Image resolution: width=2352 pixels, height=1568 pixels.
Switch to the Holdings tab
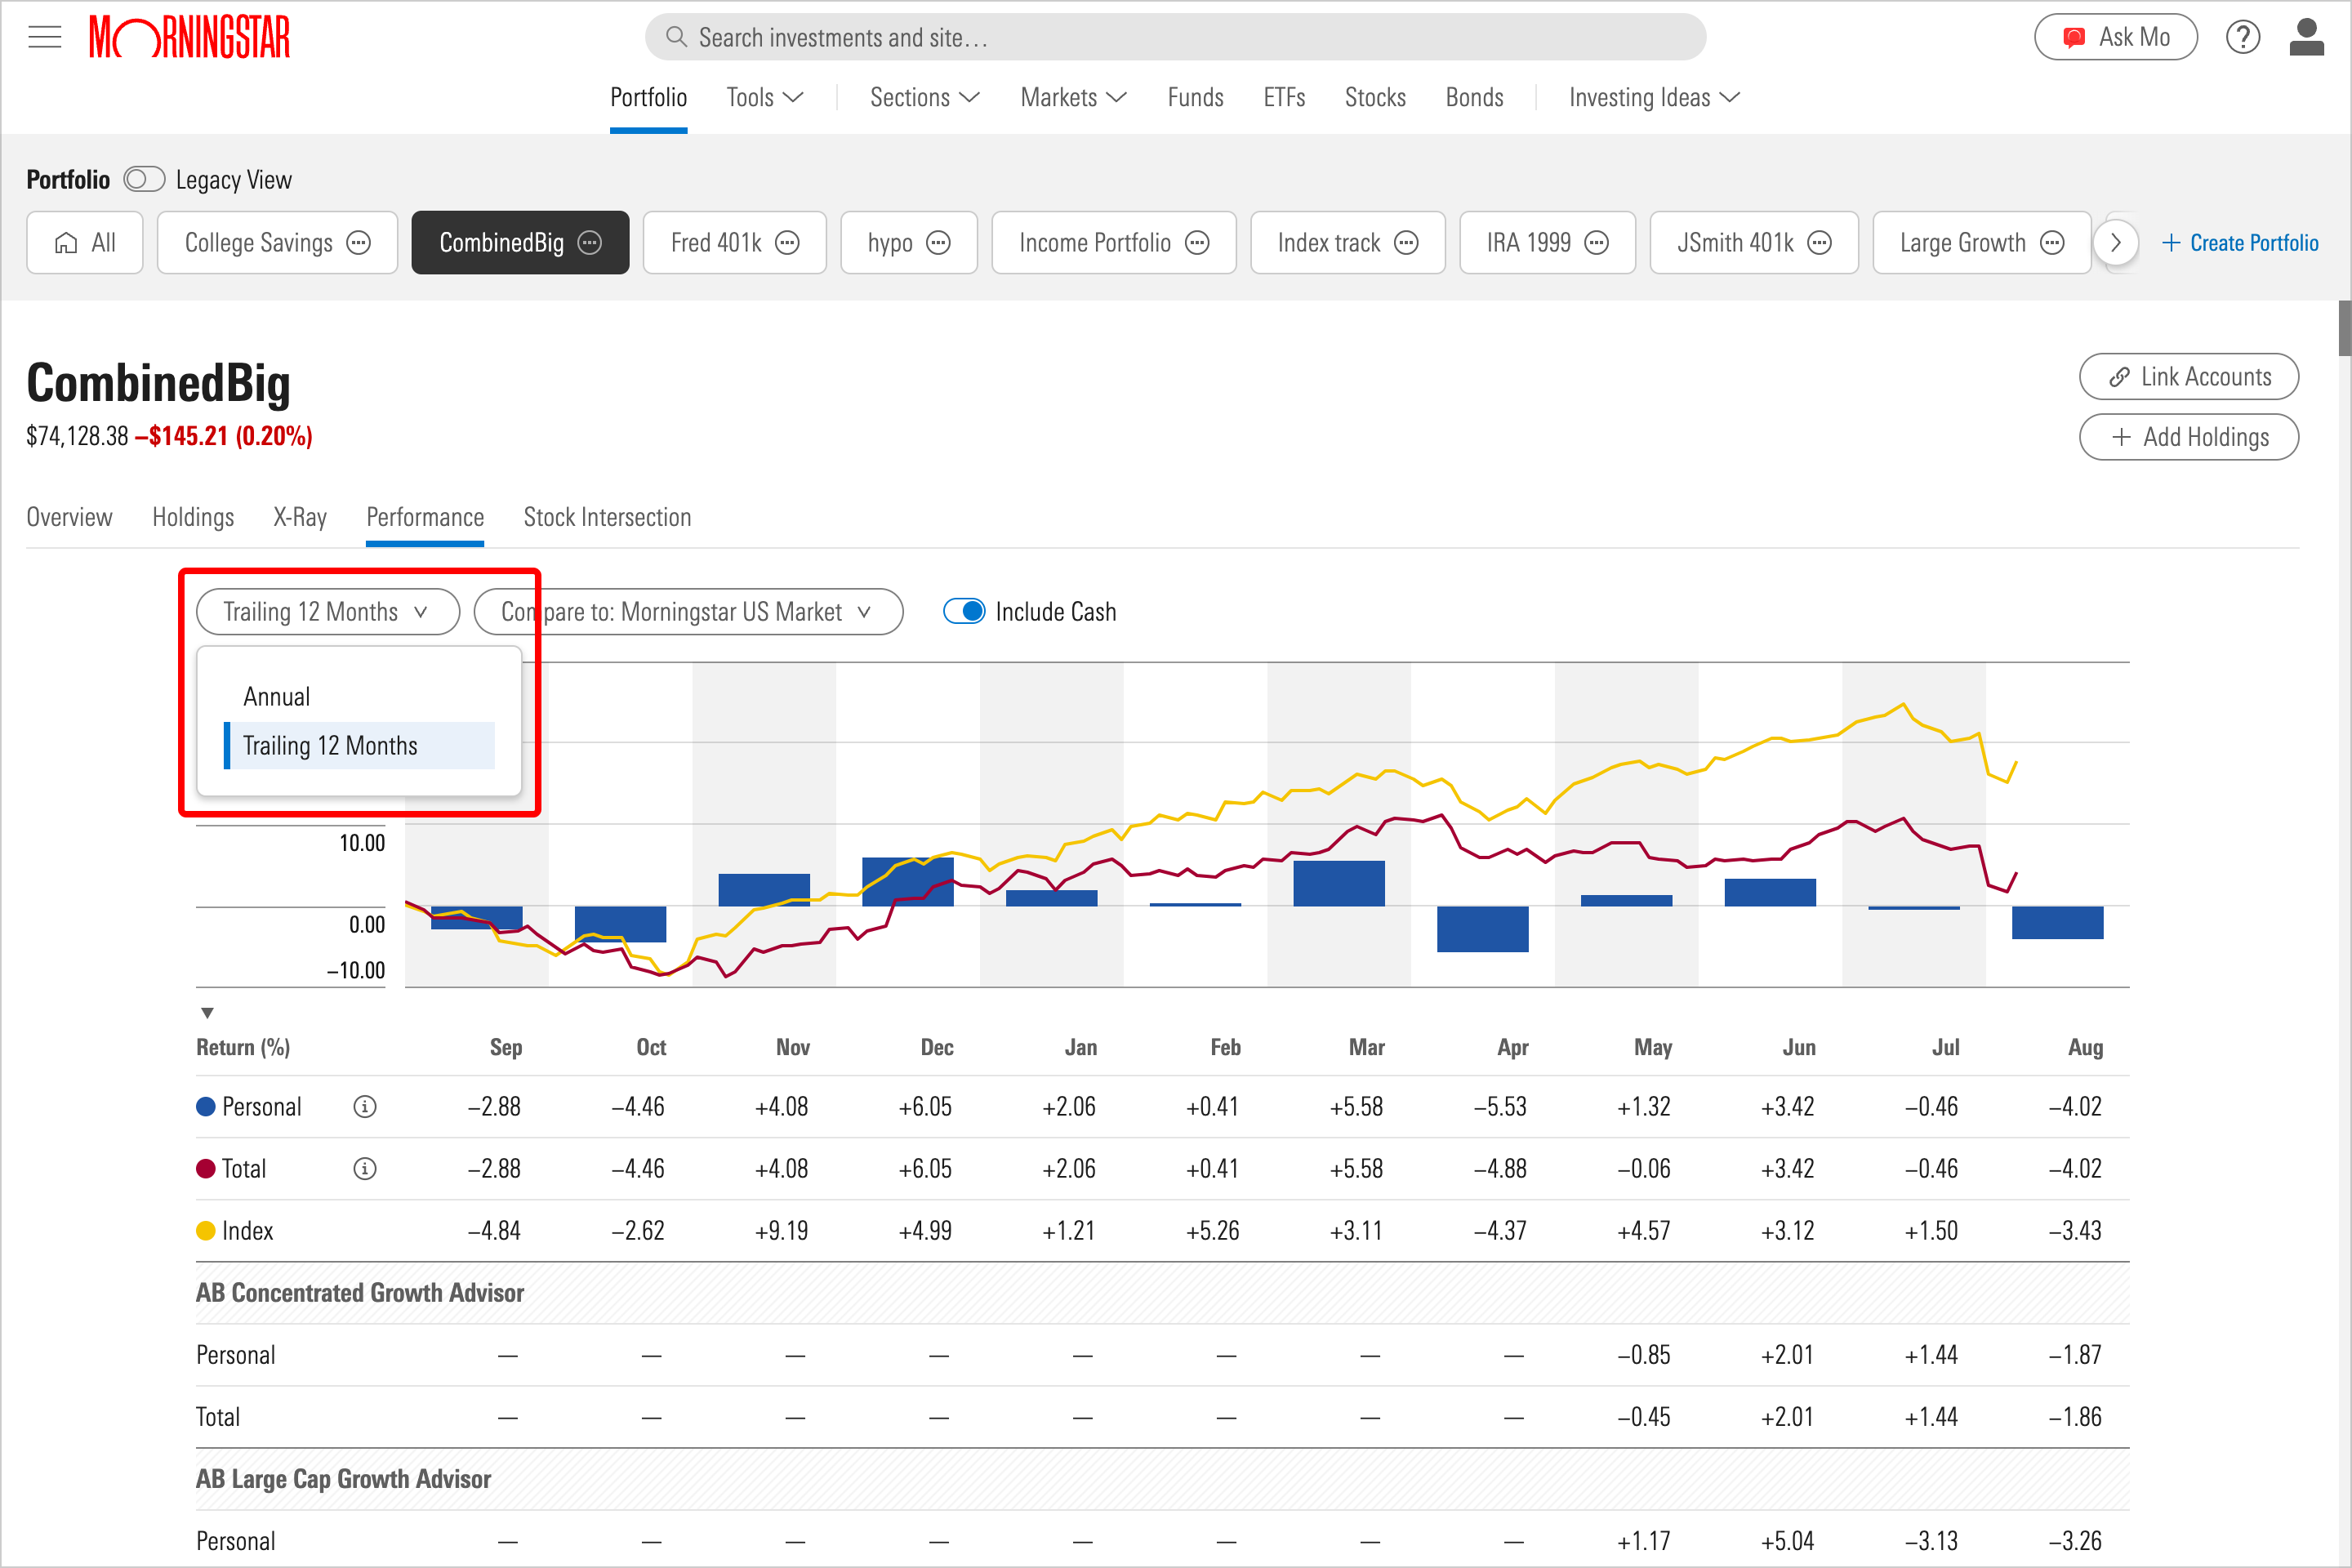click(x=193, y=517)
